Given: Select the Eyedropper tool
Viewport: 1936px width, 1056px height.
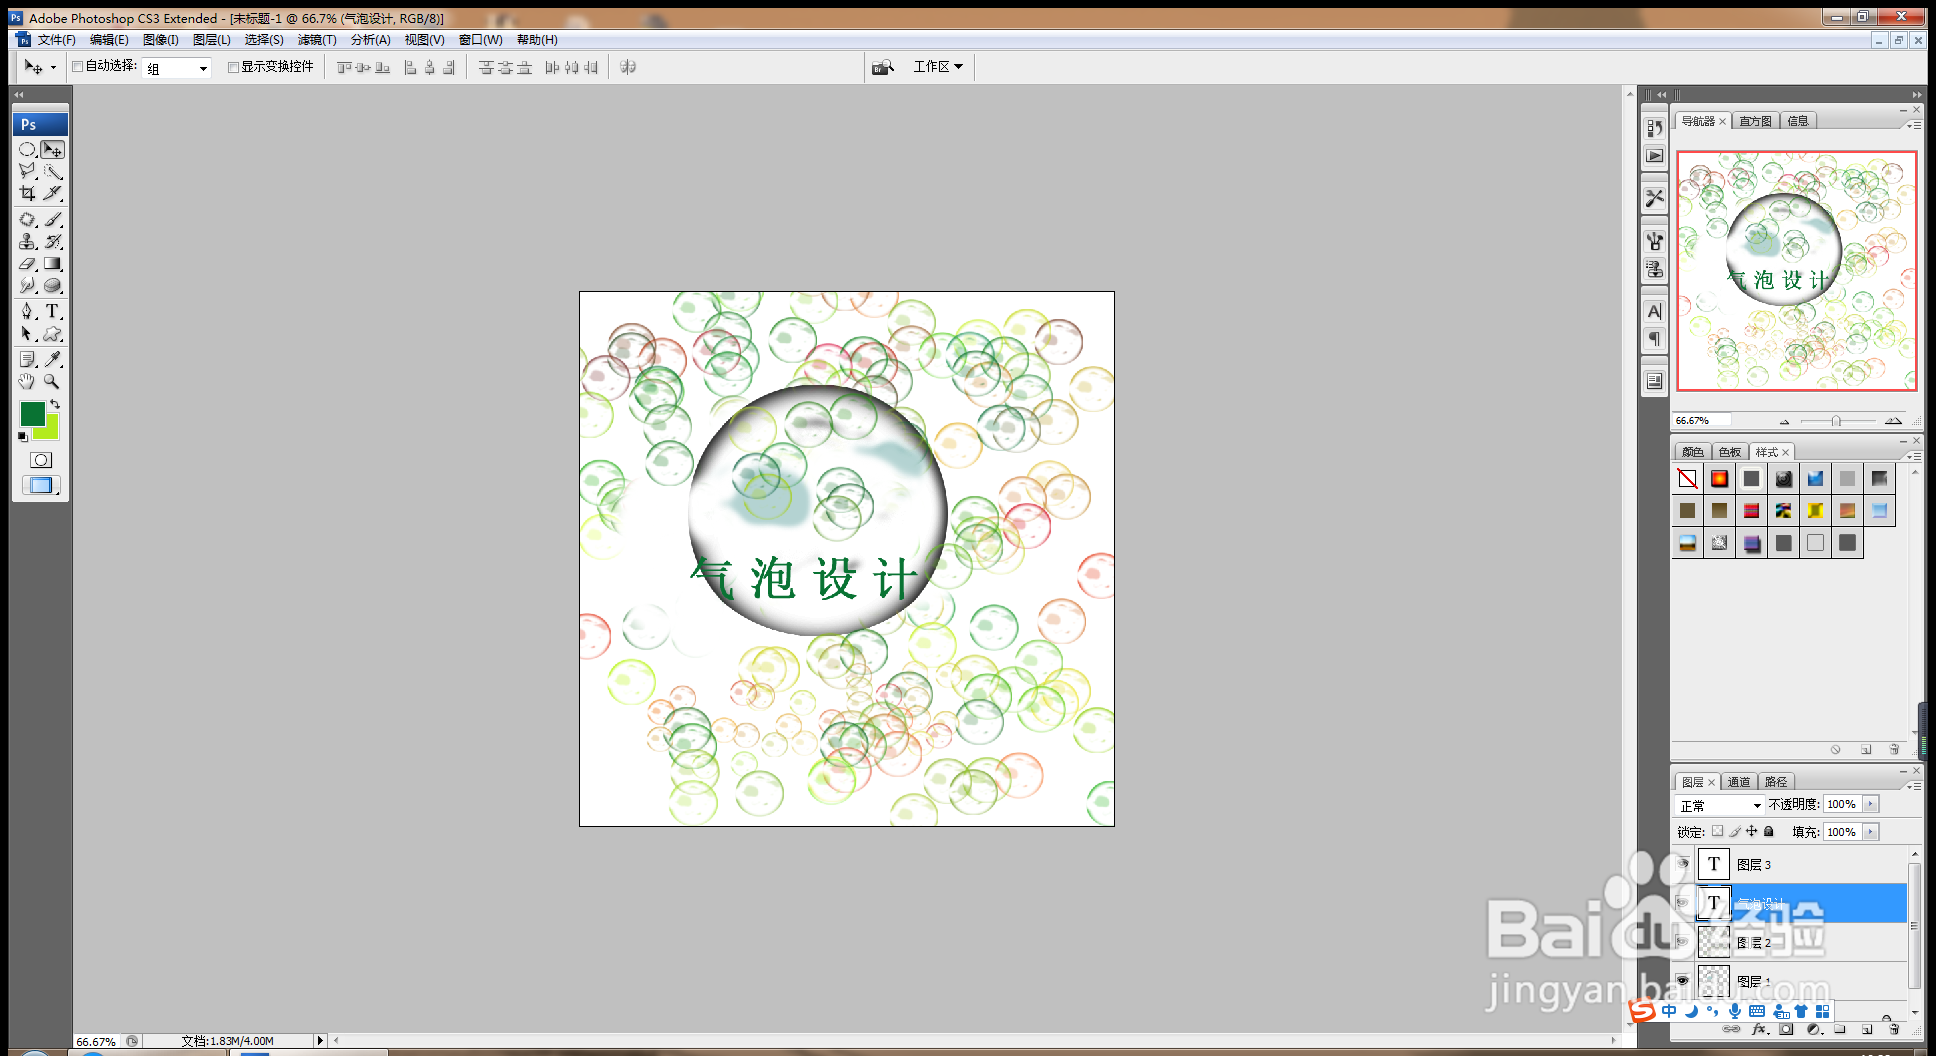Looking at the screenshot, I should pyautogui.click(x=53, y=359).
